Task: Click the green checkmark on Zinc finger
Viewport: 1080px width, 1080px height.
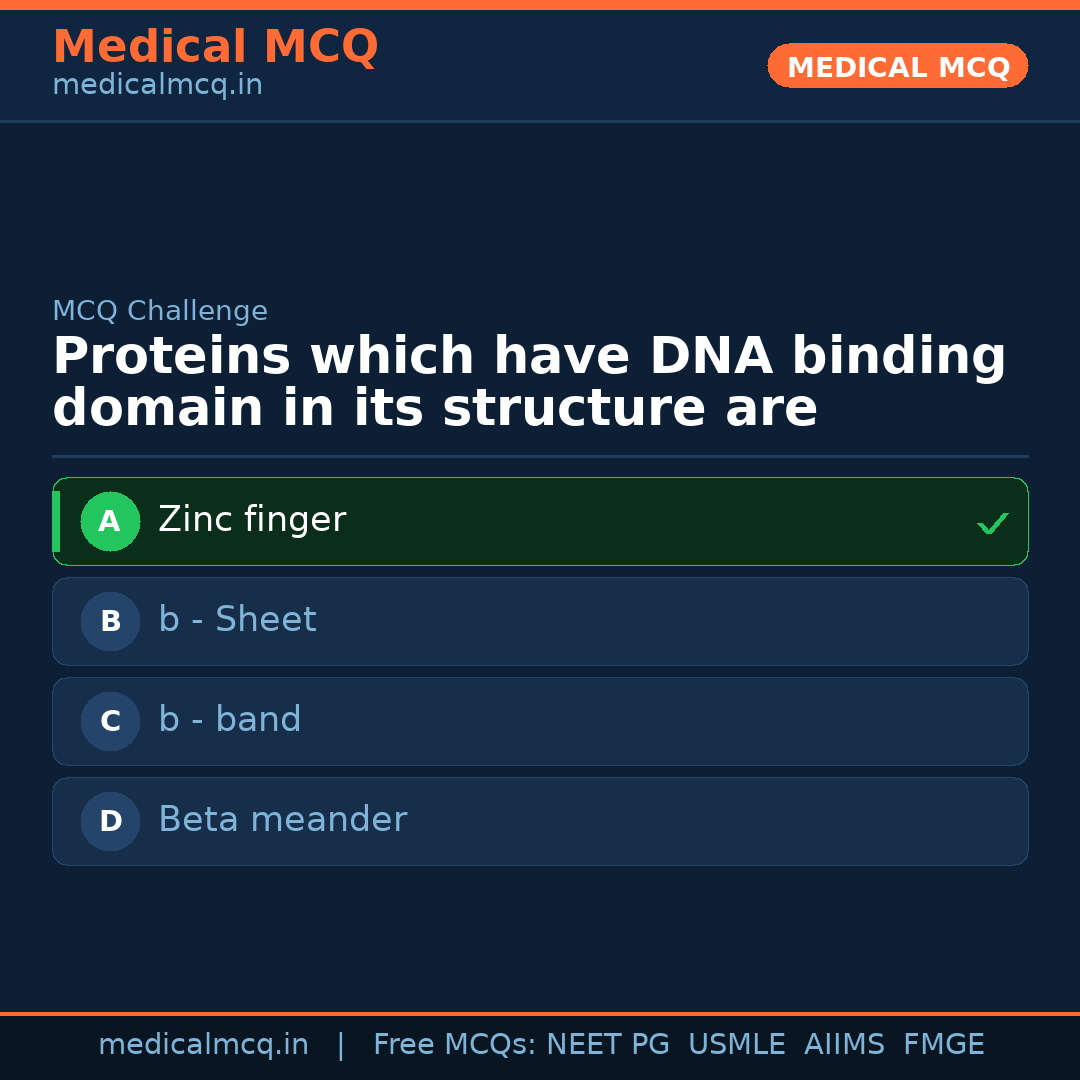Action: pyautogui.click(x=992, y=523)
